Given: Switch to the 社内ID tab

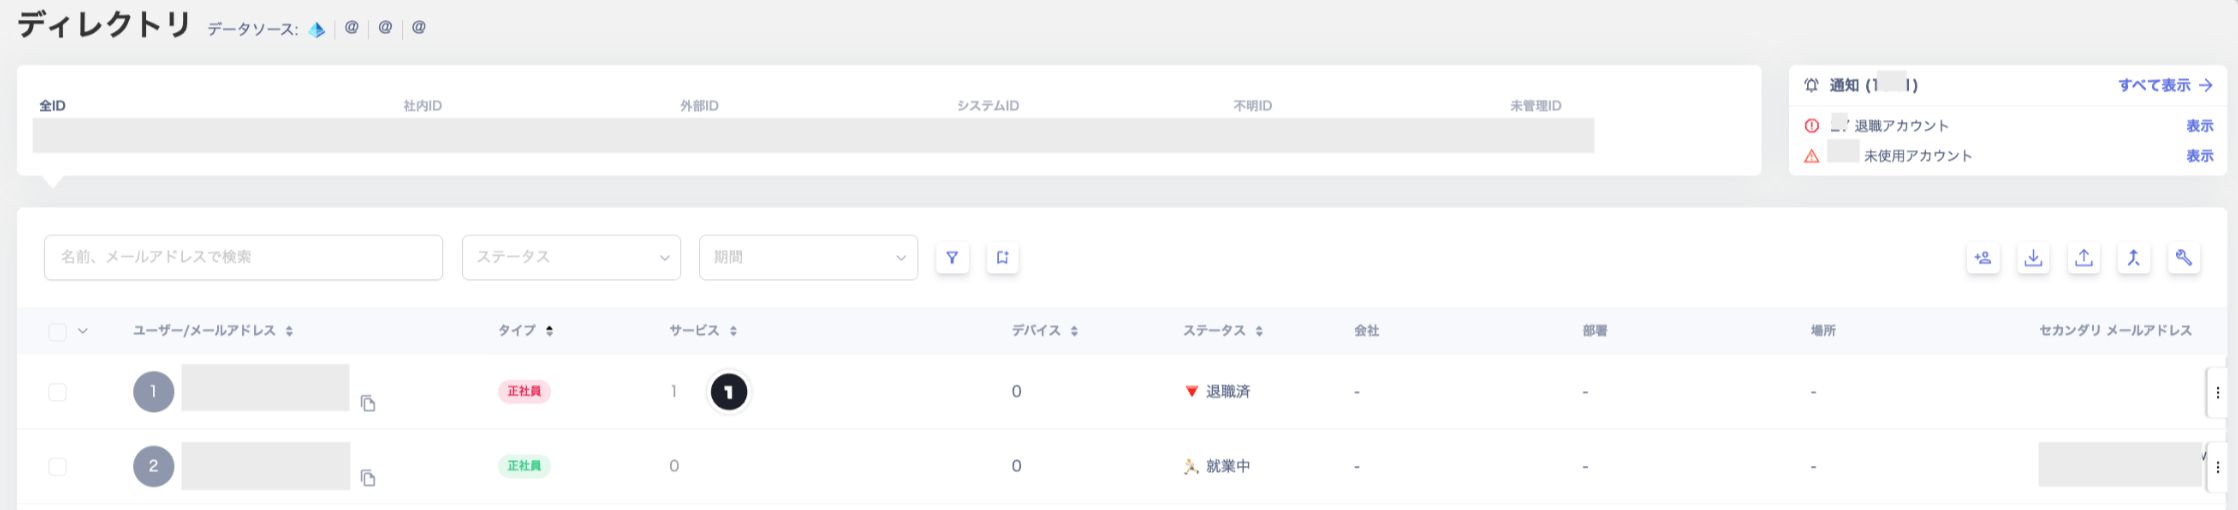Looking at the screenshot, I should [x=423, y=106].
